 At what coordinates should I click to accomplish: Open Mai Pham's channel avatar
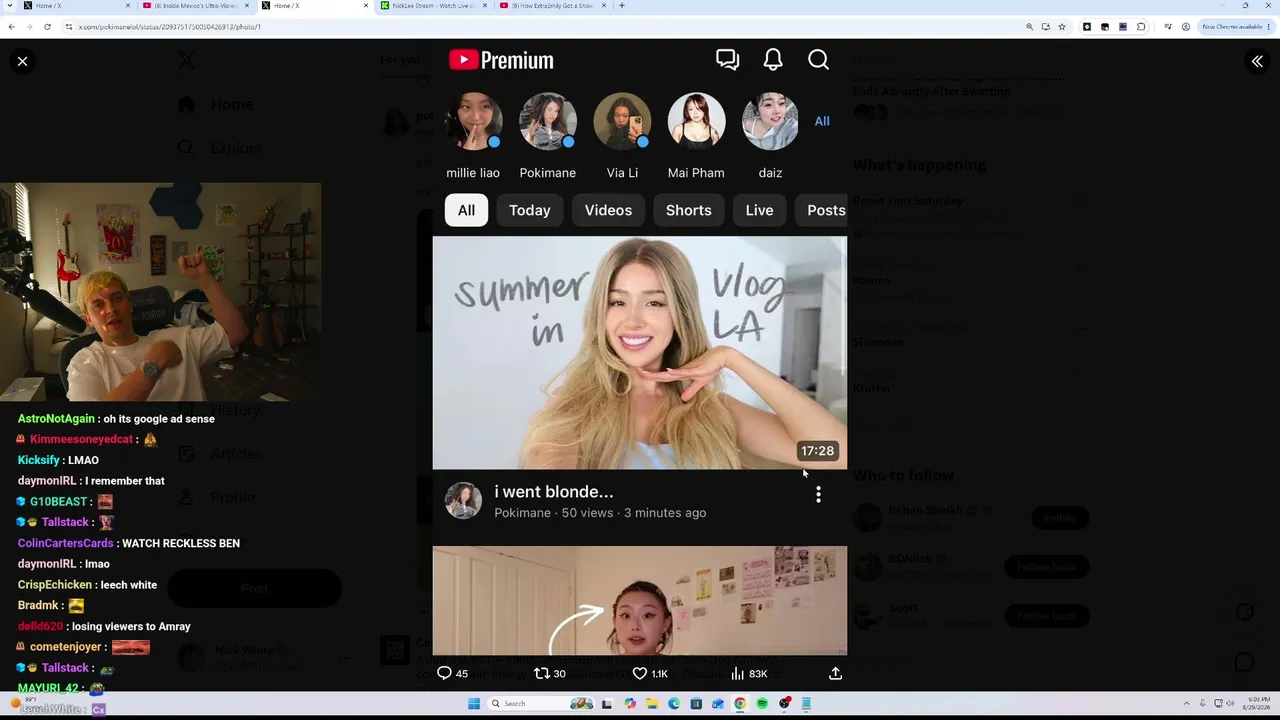click(696, 122)
